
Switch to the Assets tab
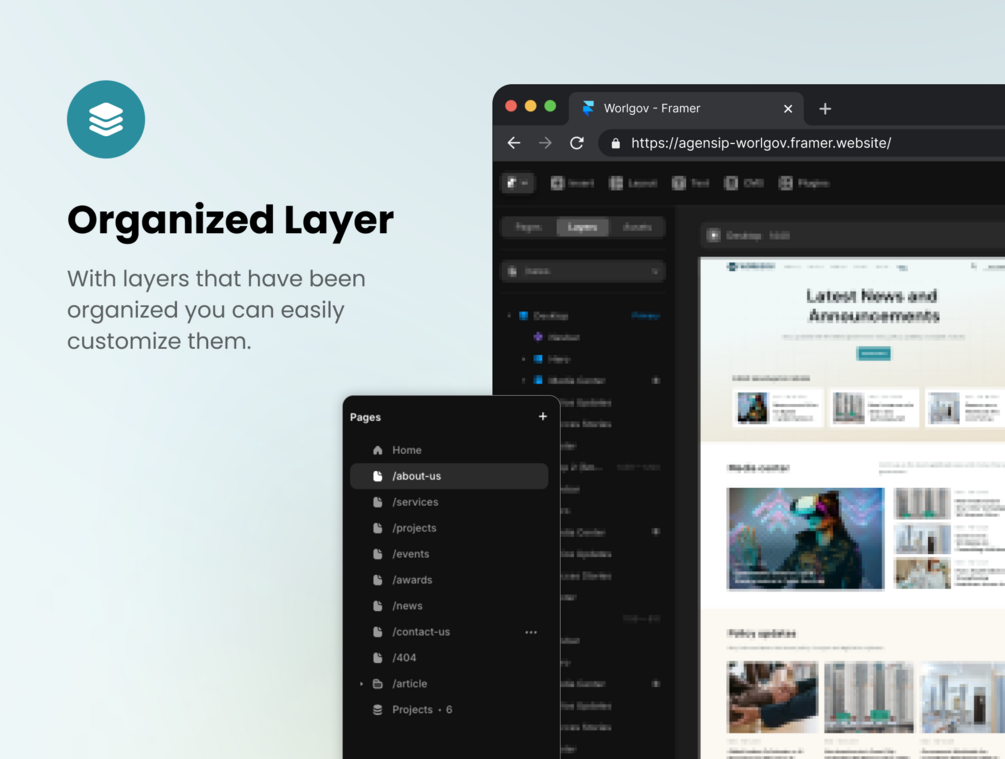click(x=637, y=227)
